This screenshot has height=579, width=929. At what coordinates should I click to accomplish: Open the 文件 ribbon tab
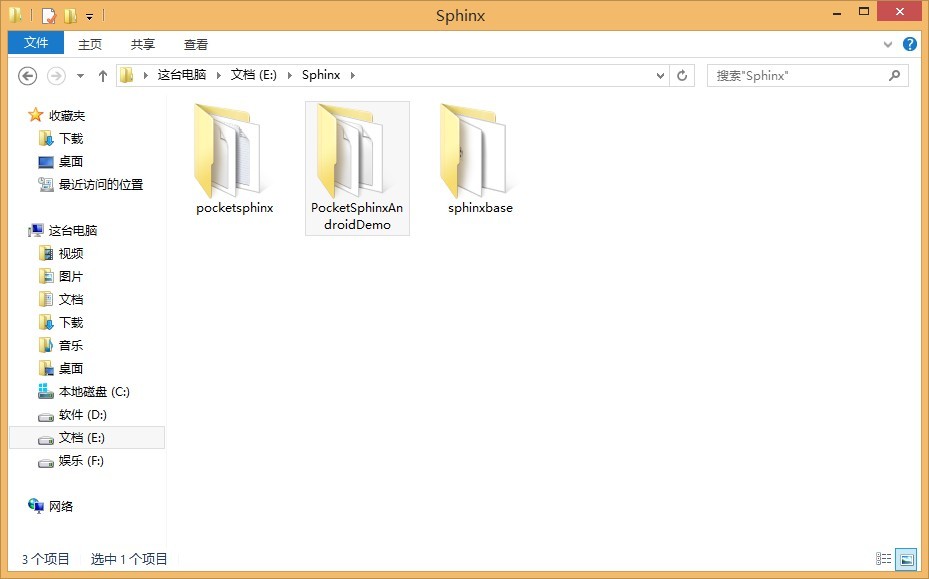(36, 43)
